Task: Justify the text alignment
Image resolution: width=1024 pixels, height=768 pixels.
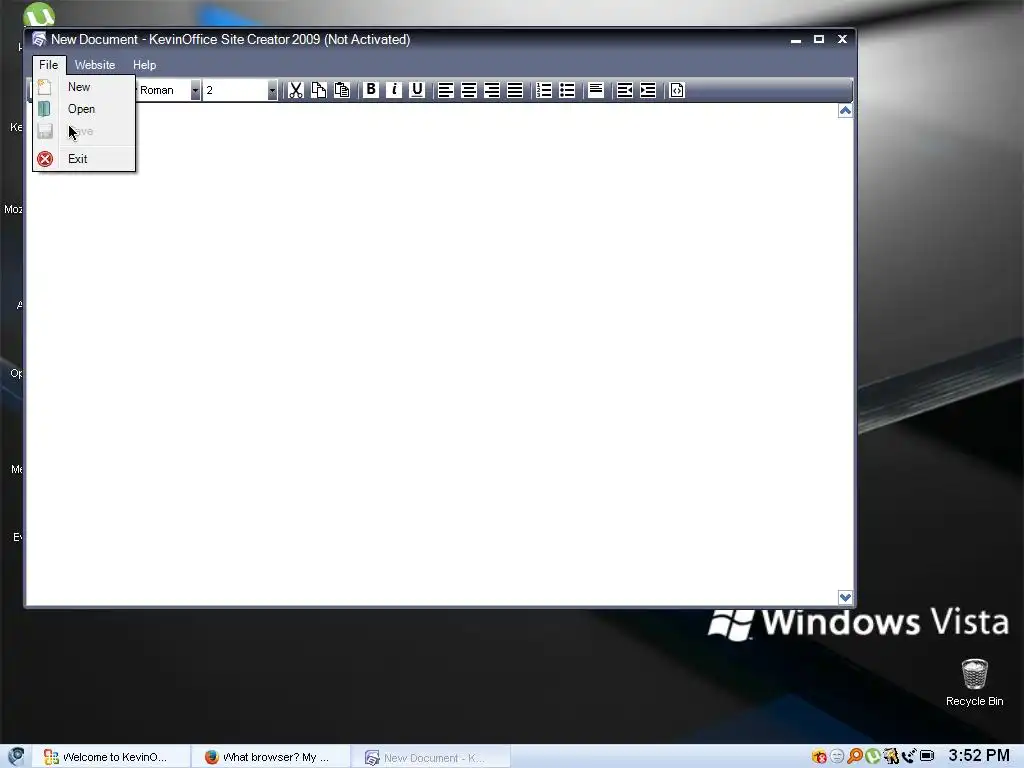Action: pyautogui.click(x=515, y=90)
